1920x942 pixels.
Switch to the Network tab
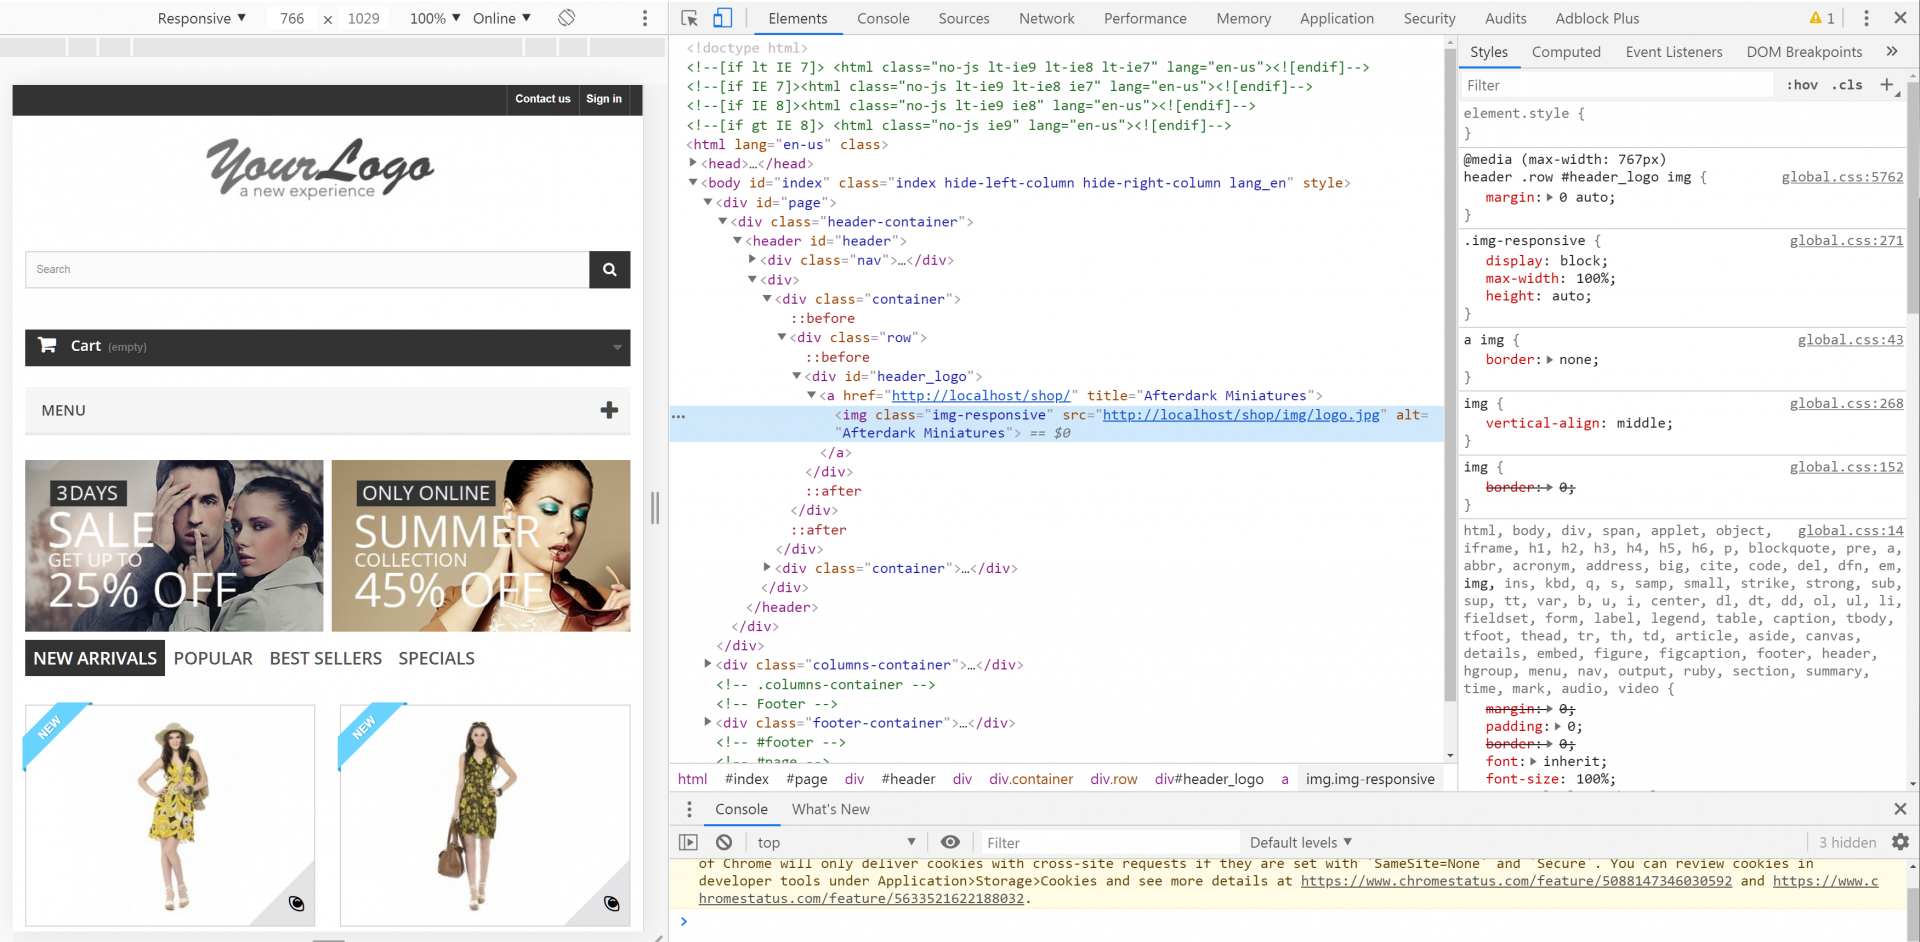point(1046,18)
